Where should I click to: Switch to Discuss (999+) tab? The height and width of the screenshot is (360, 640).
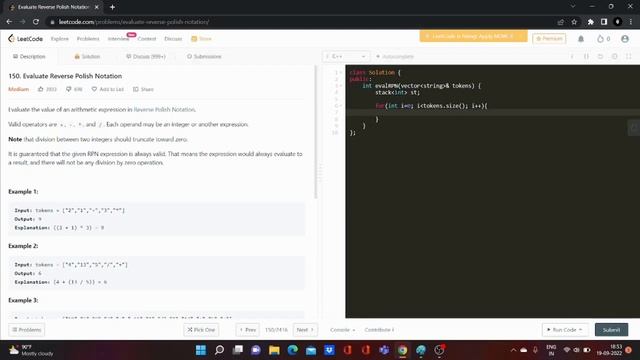(146, 56)
